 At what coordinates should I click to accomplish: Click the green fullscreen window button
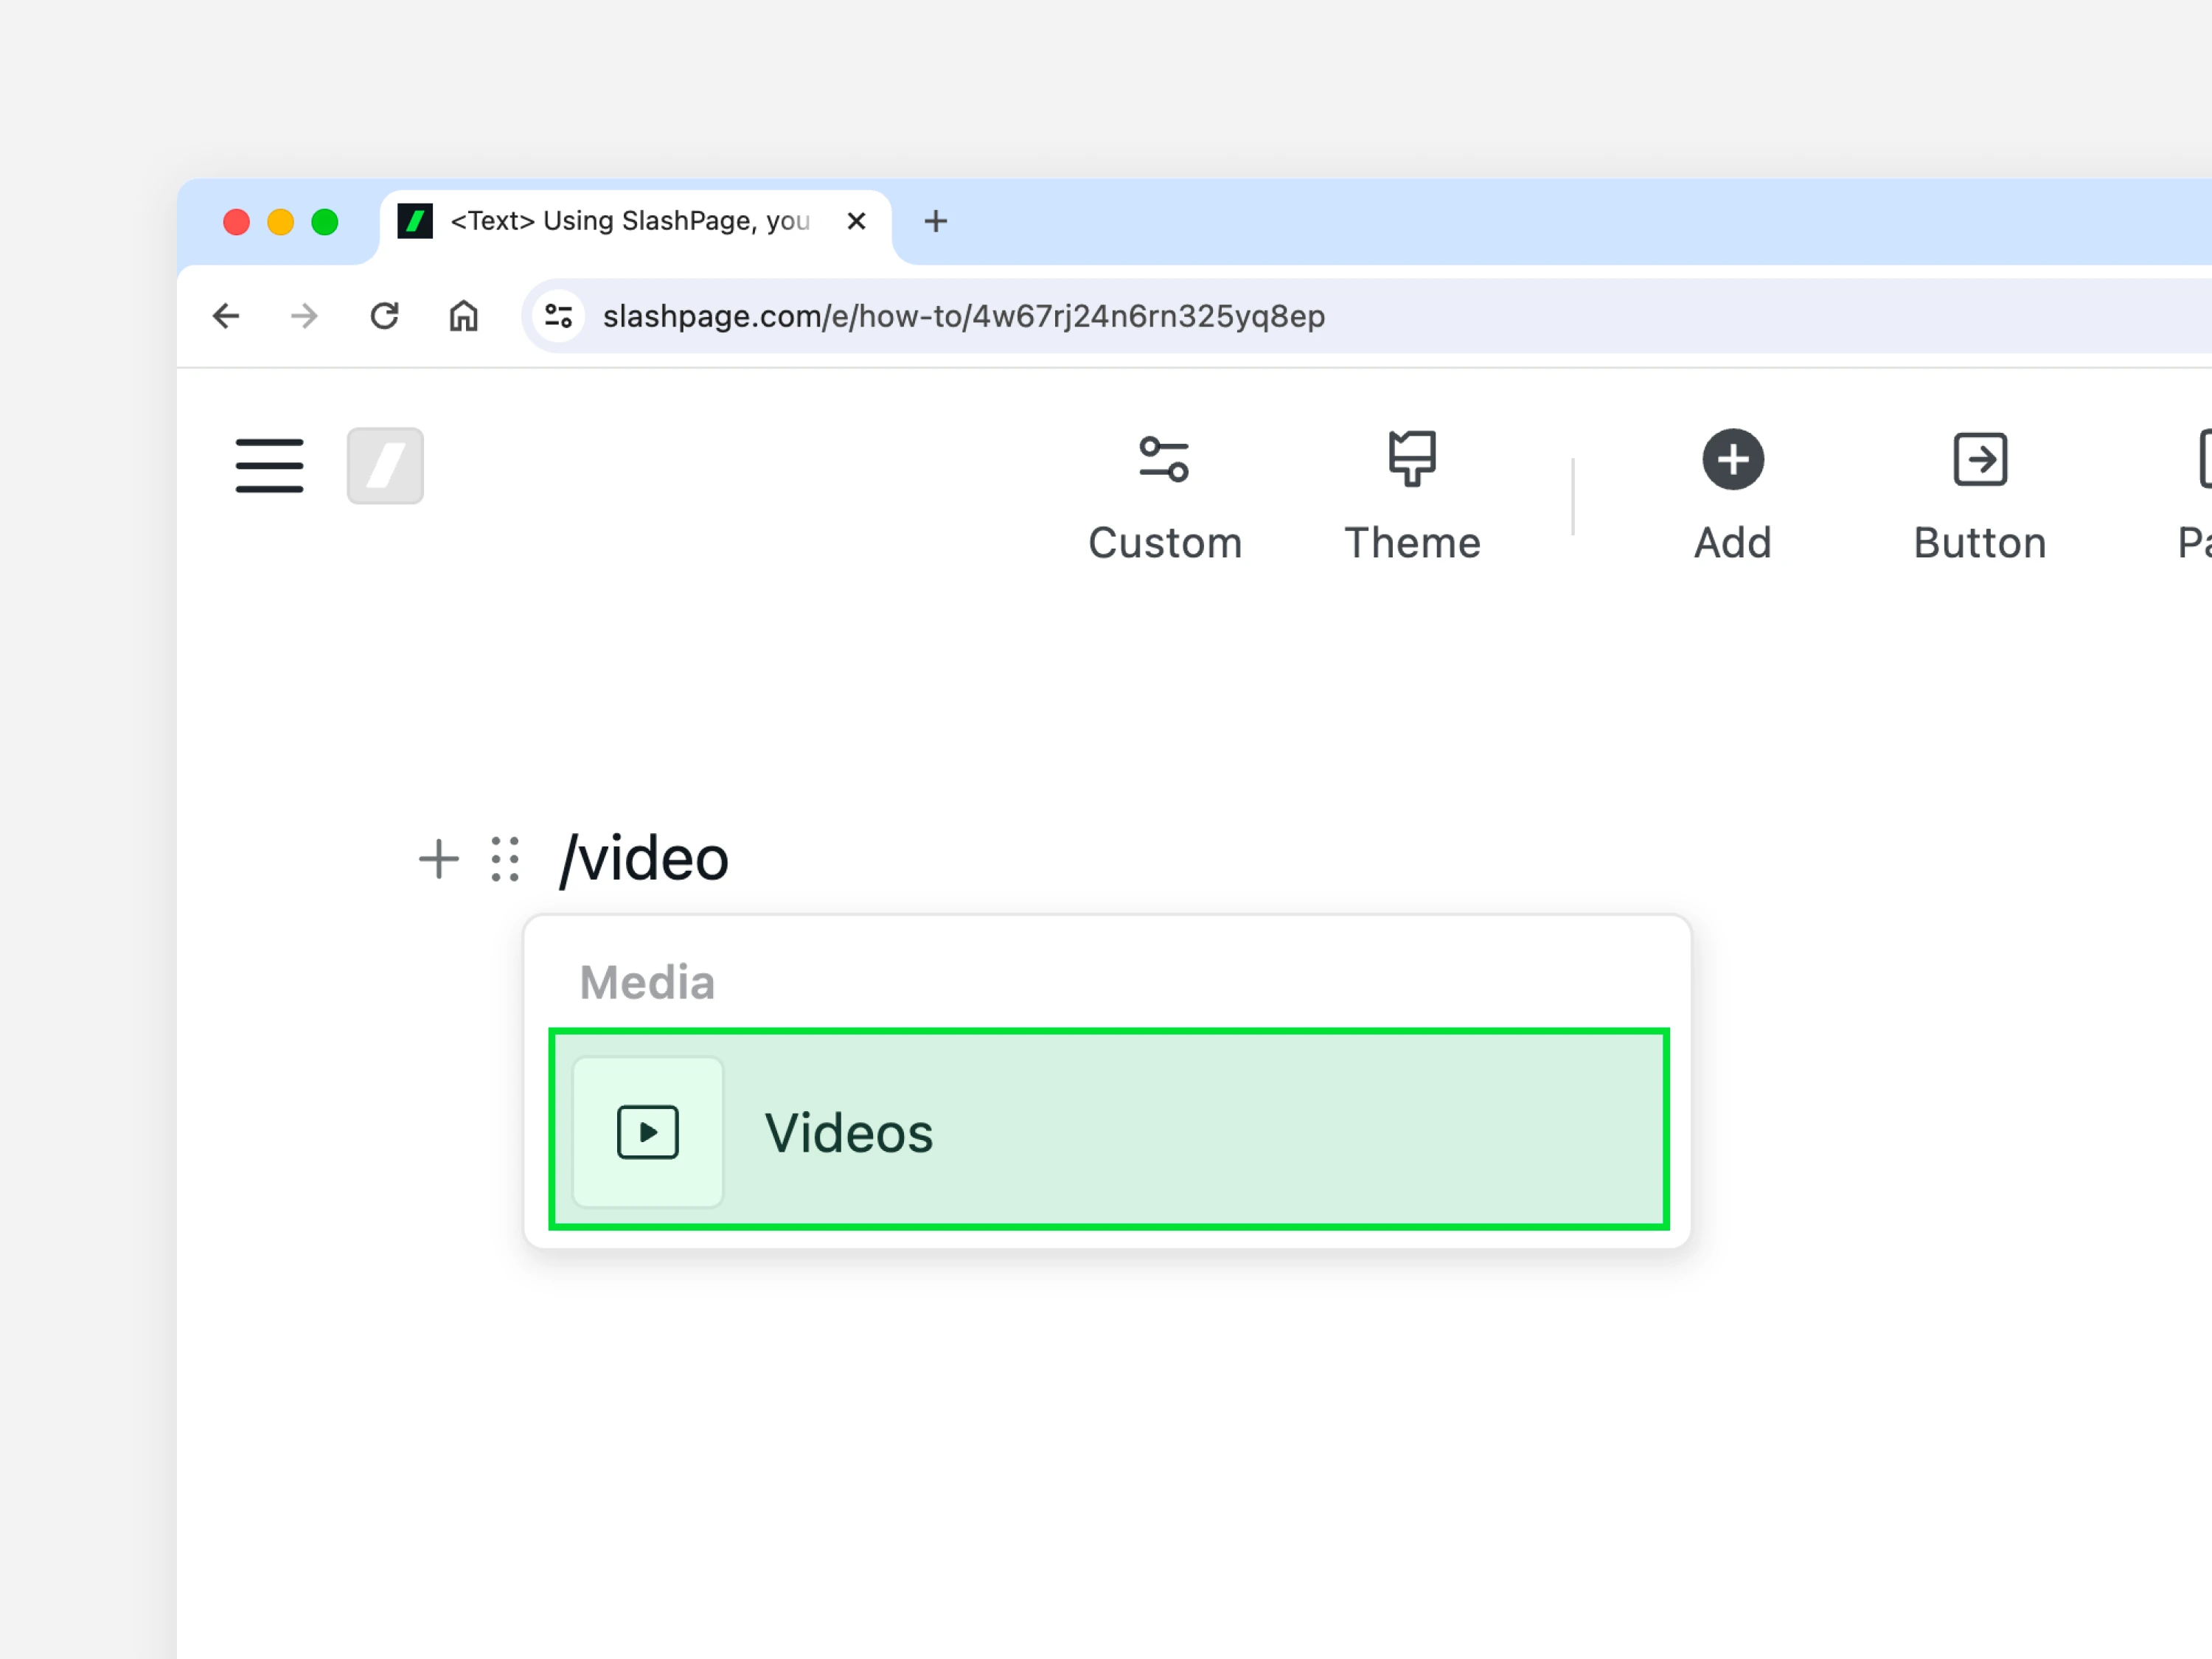[x=325, y=221]
